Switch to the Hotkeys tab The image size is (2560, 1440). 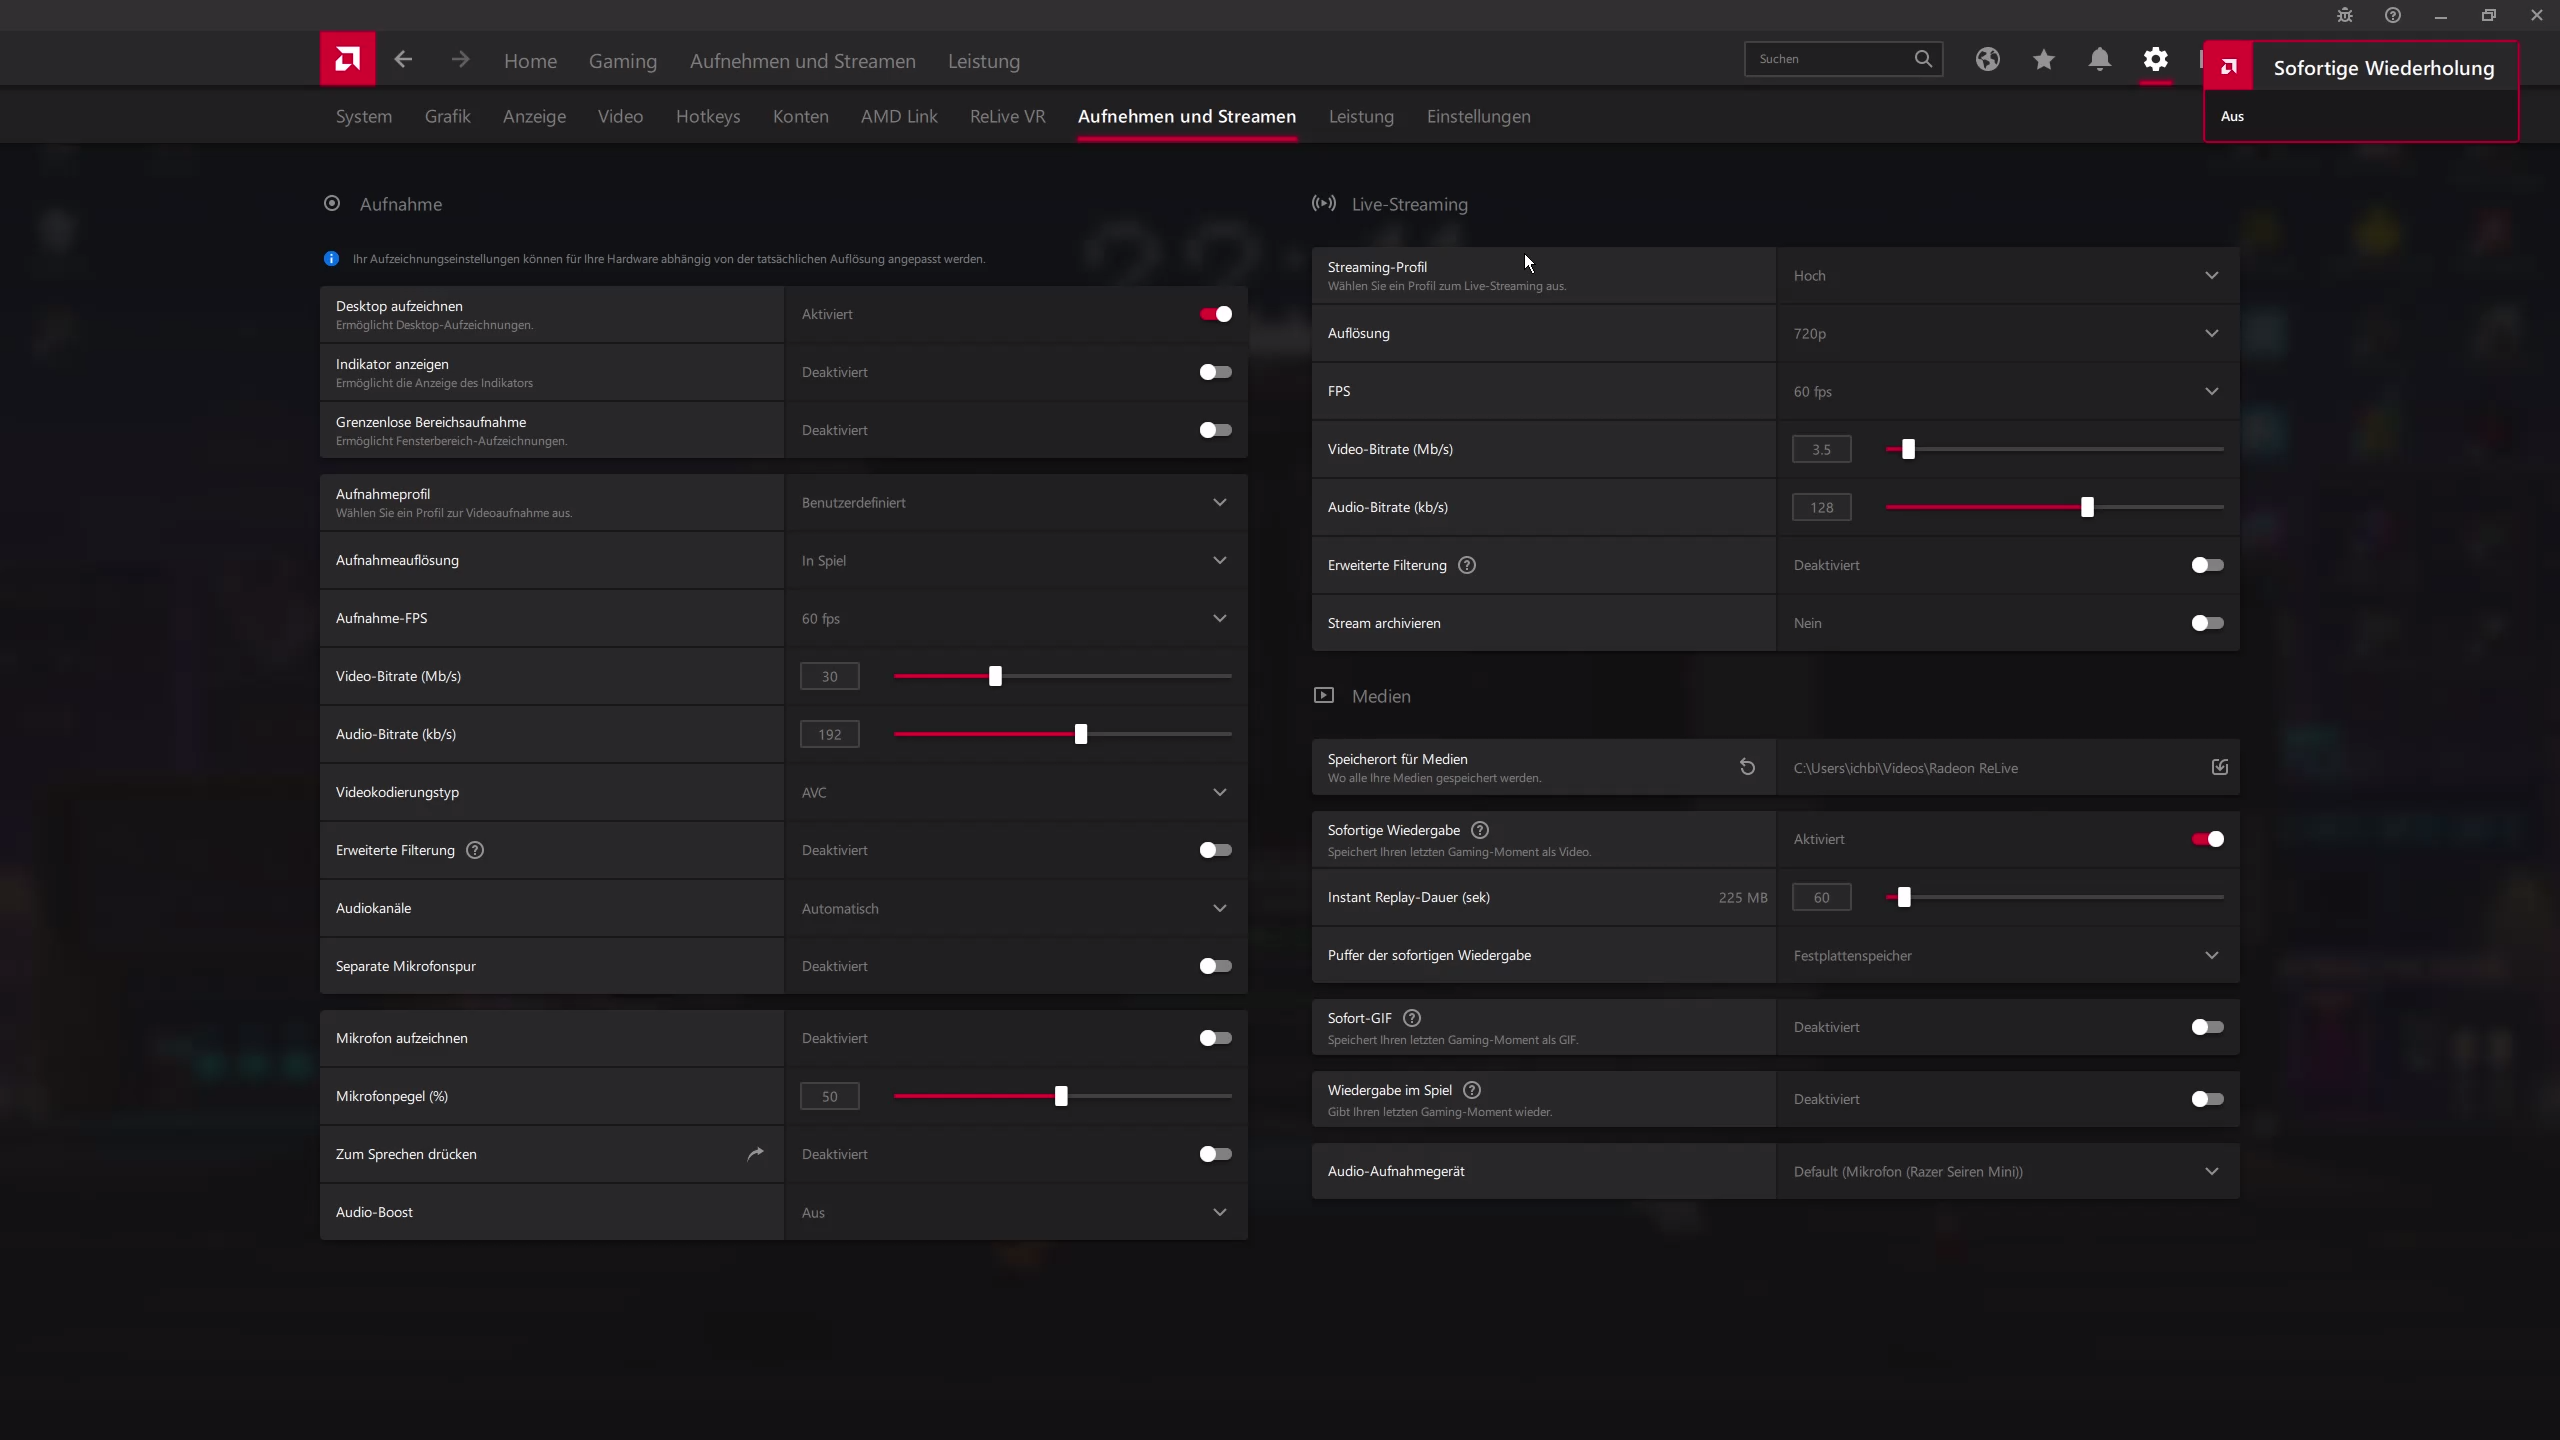coord(707,117)
